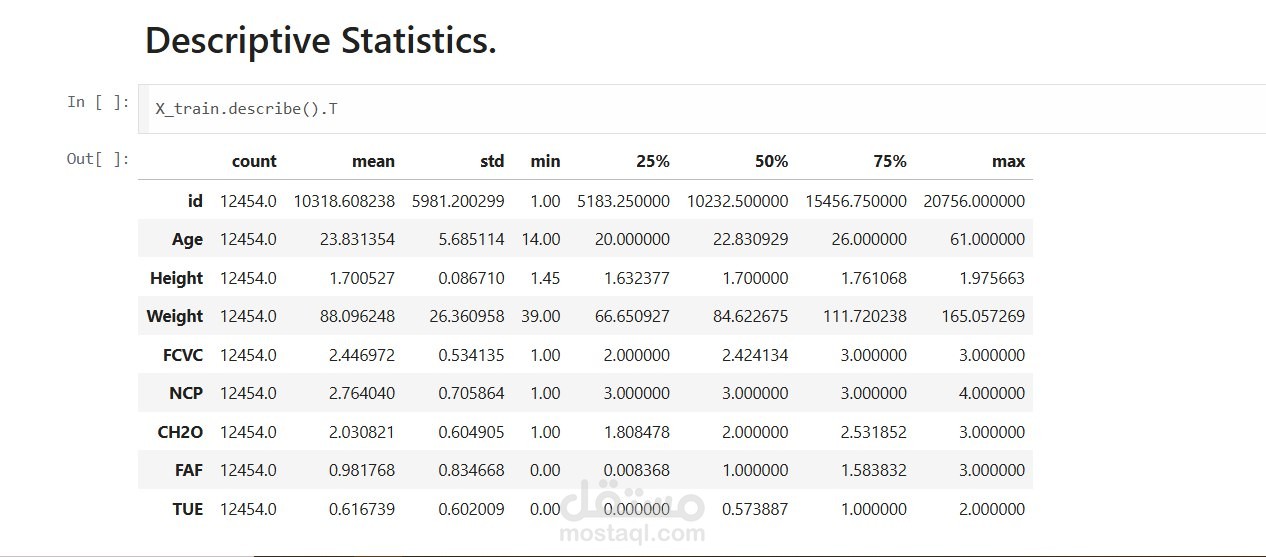
Task: Select the Height row label
Action: coord(177,278)
